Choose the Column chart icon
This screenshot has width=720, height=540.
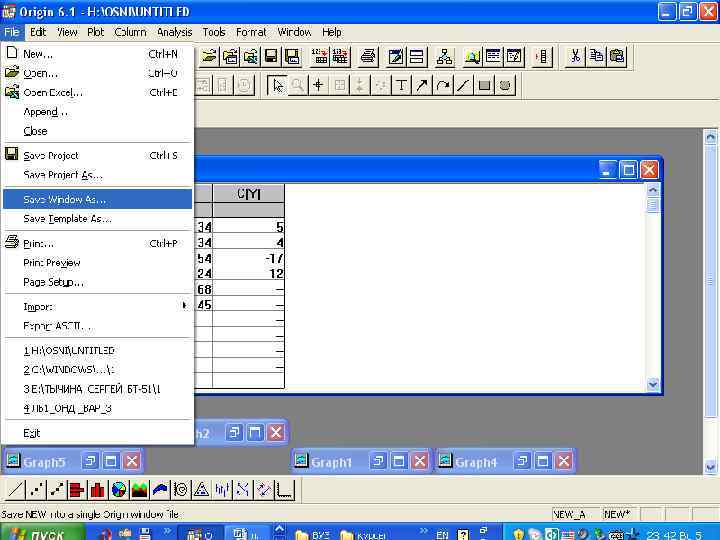98,490
